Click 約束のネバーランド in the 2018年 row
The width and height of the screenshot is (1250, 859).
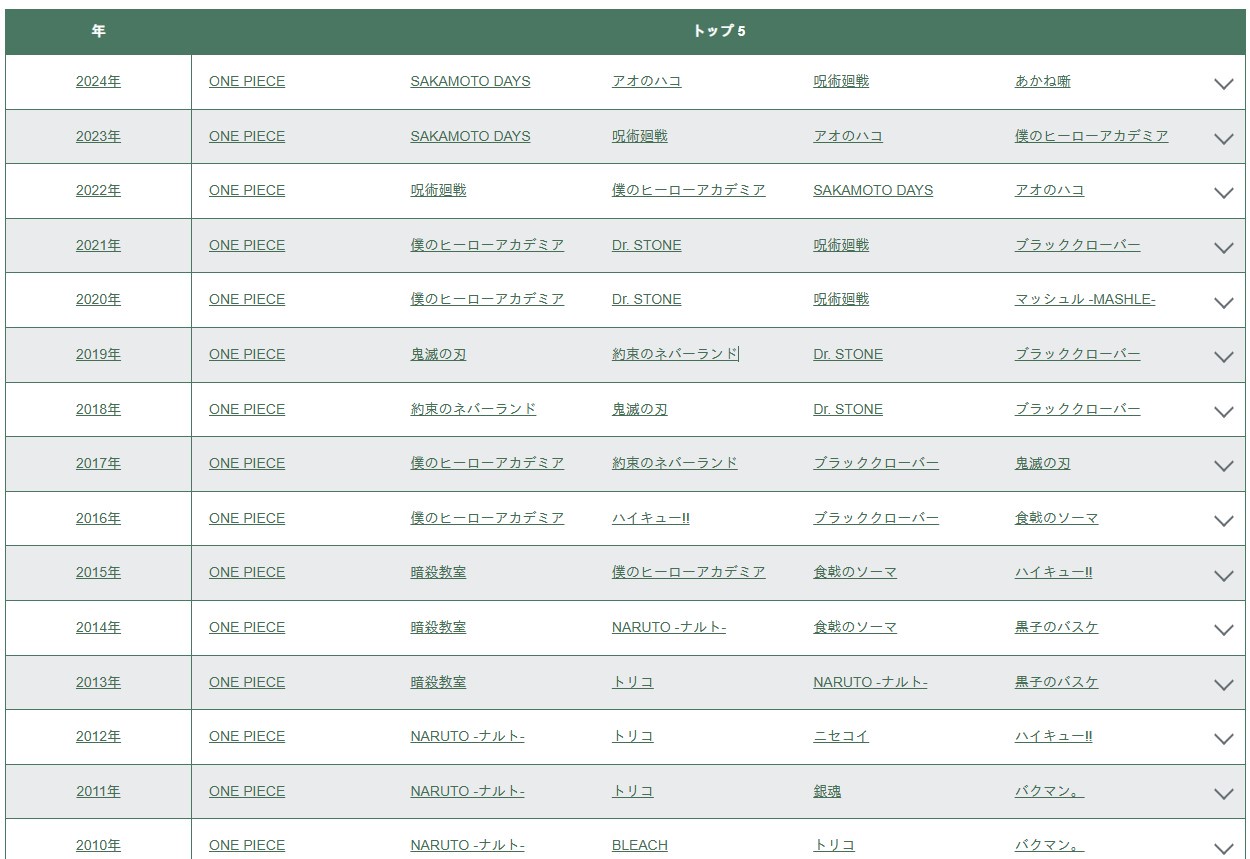[x=473, y=409]
